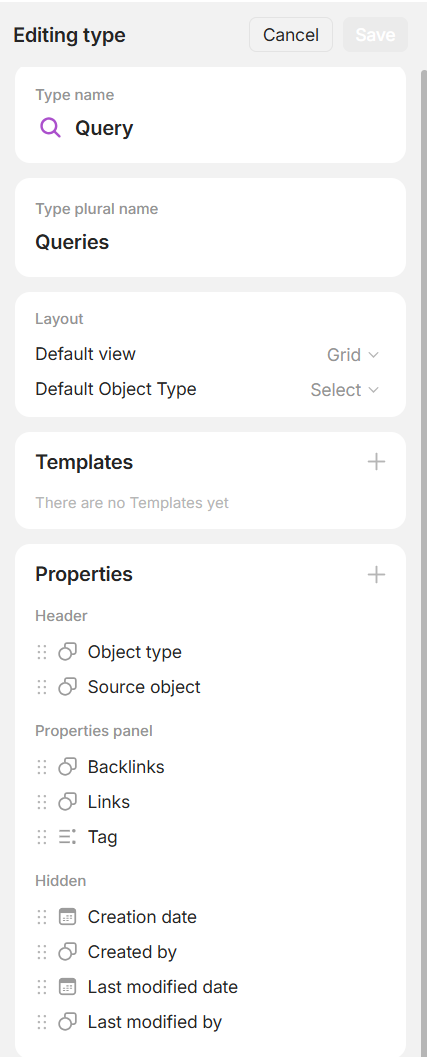Click the Last modified date calendar icon

click(67, 987)
